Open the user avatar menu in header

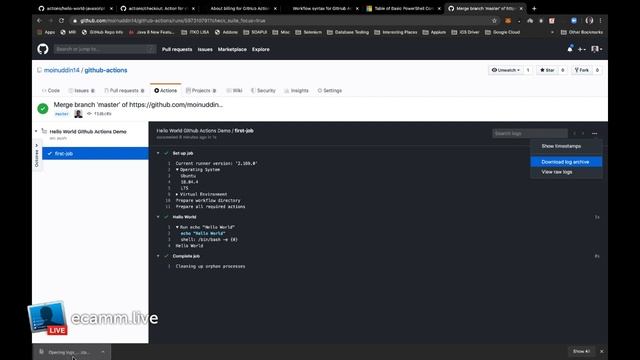click(x=596, y=49)
